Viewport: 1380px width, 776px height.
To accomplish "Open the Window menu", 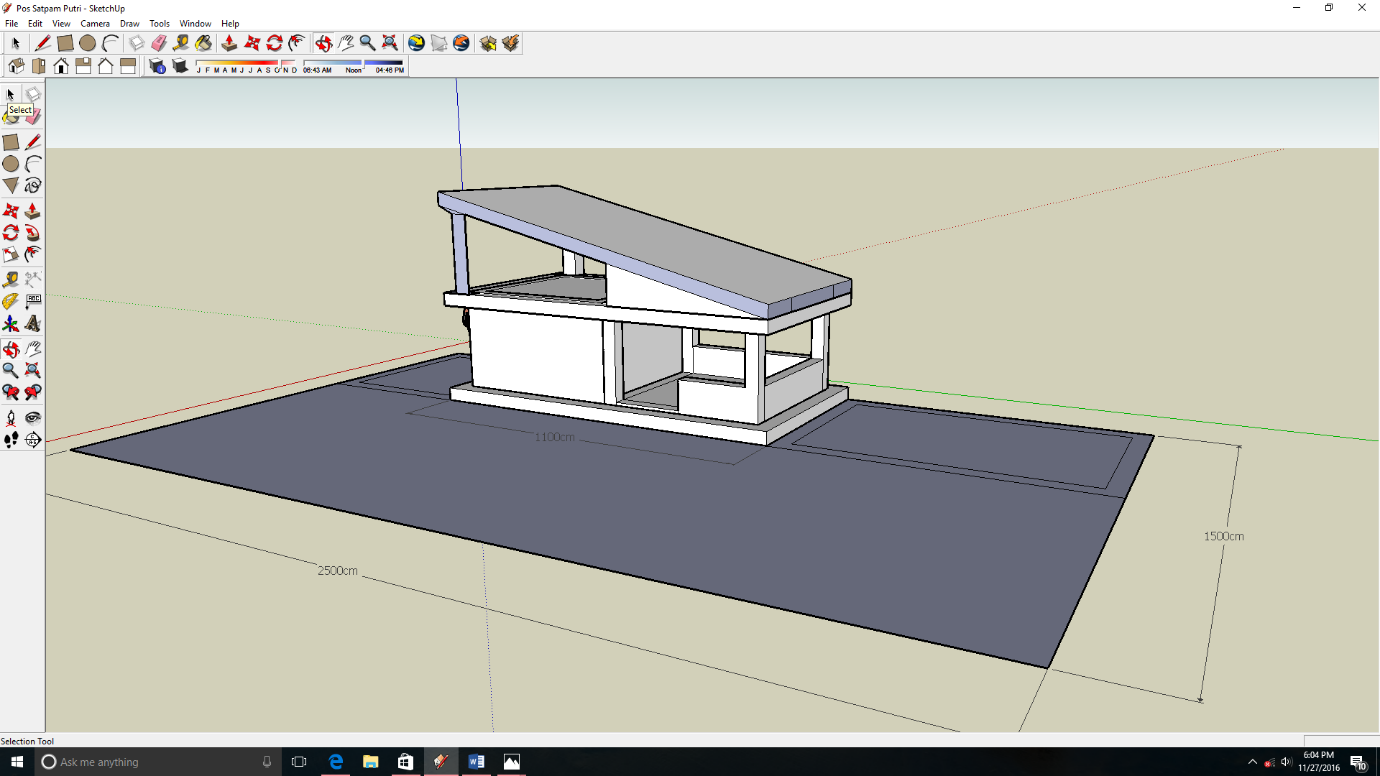I will [x=195, y=23].
